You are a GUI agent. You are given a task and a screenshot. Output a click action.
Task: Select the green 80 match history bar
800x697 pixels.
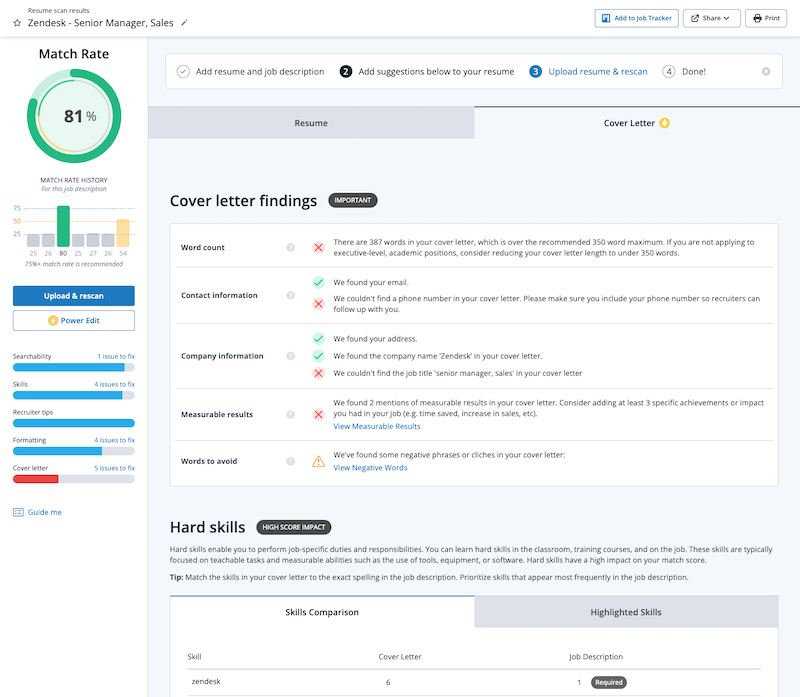[63, 227]
